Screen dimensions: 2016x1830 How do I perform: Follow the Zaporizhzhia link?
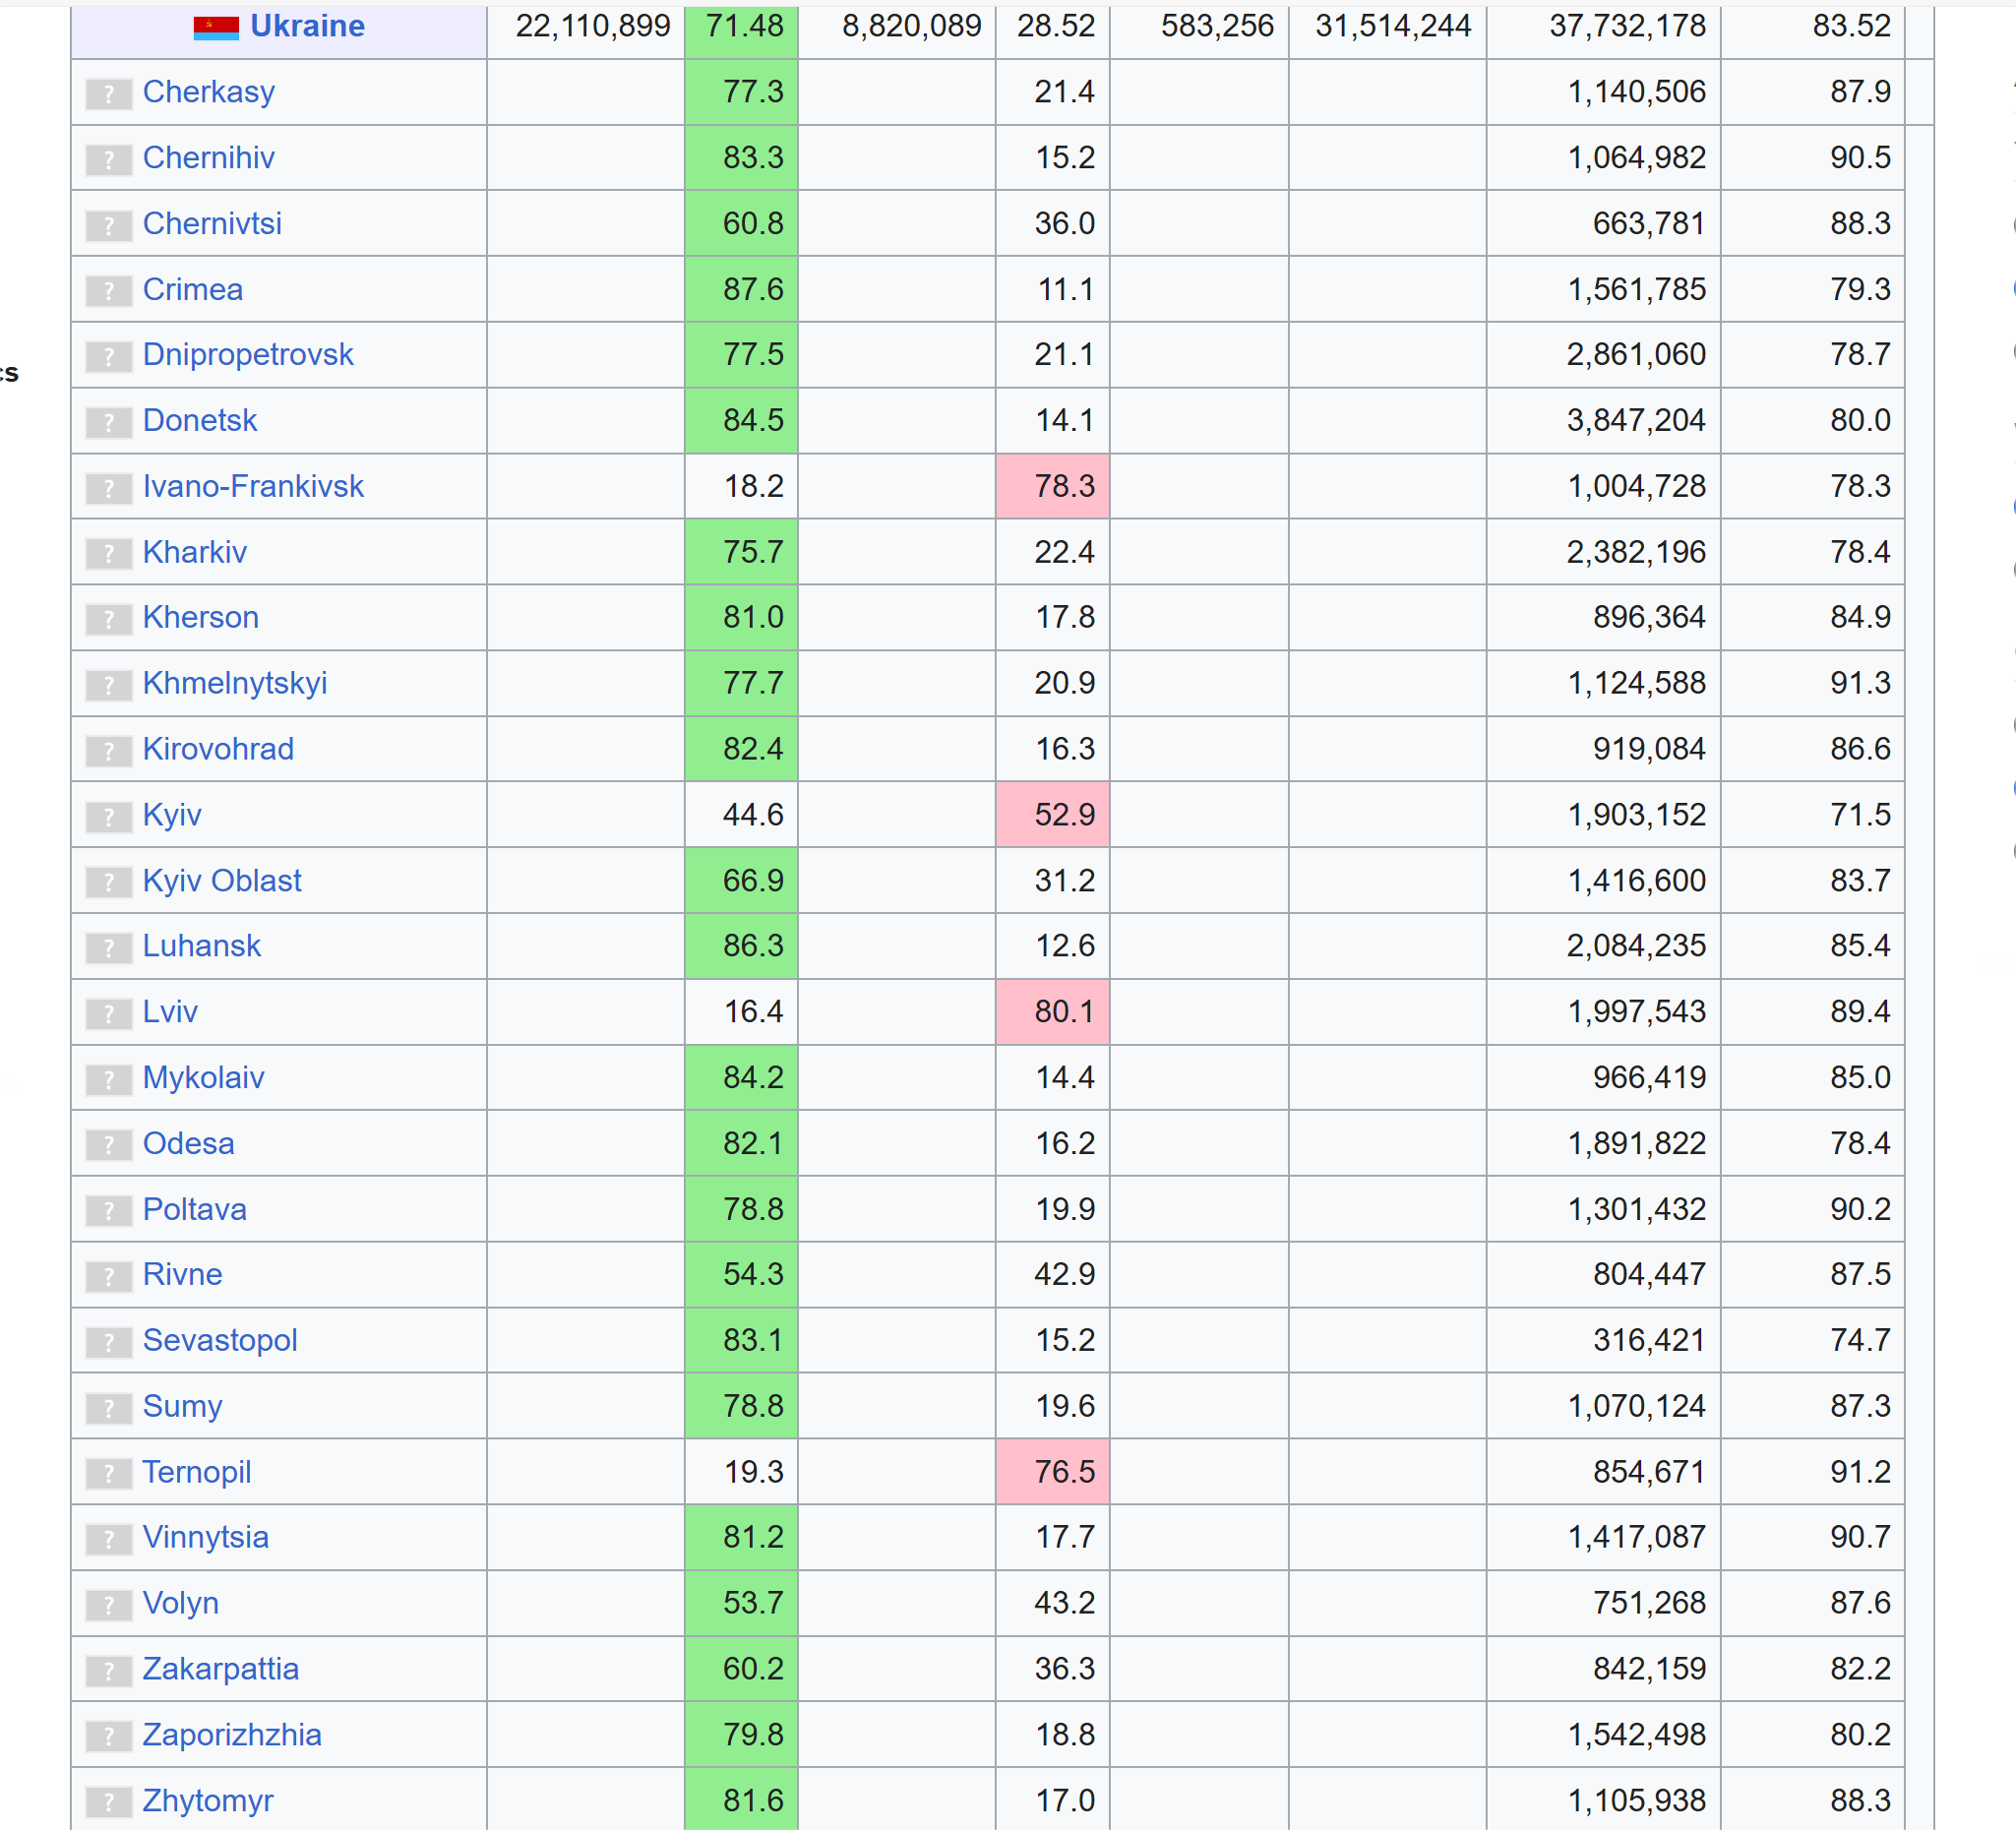coord(232,1735)
